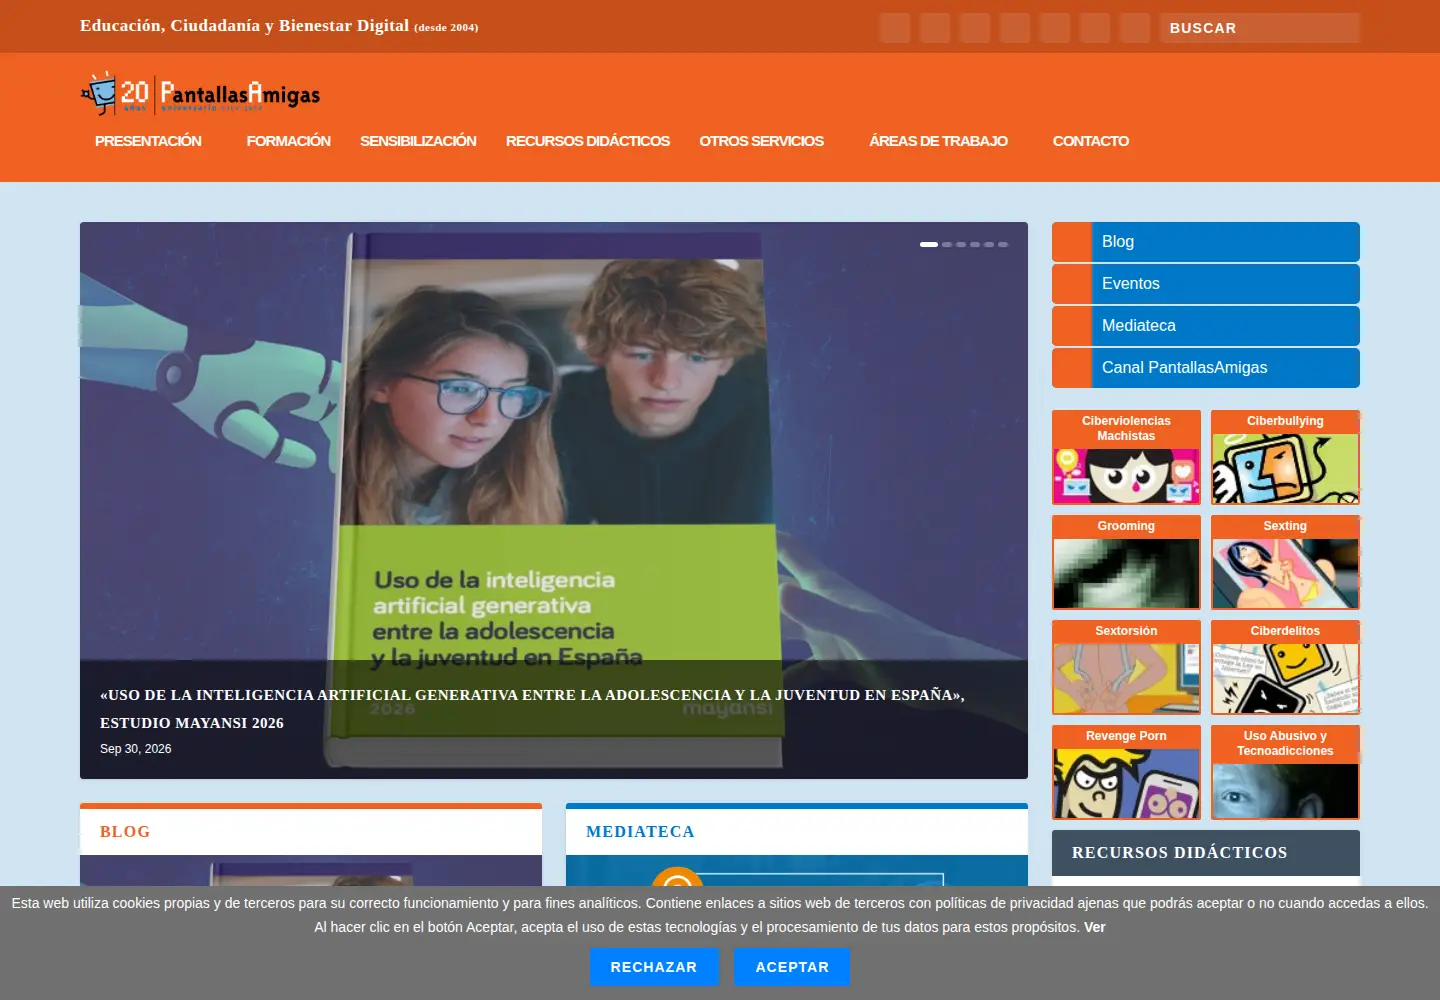Open the SENSIBILIZACIÓN menu

point(418,141)
